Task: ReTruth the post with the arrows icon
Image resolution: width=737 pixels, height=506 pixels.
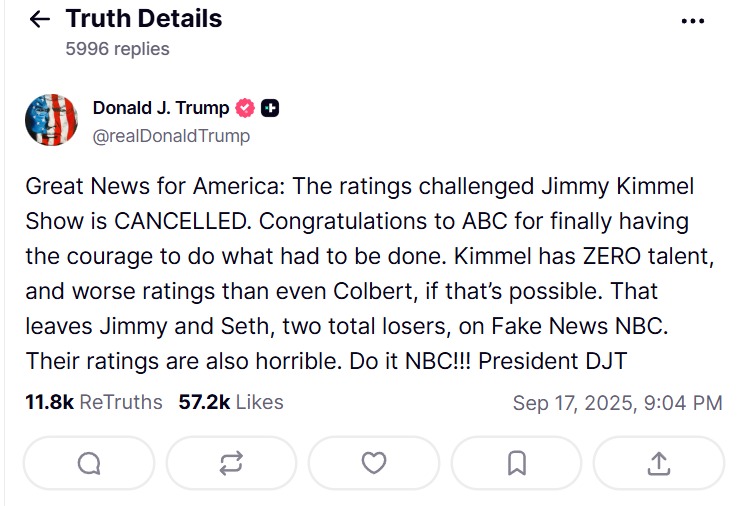Action: tap(231, 463)
